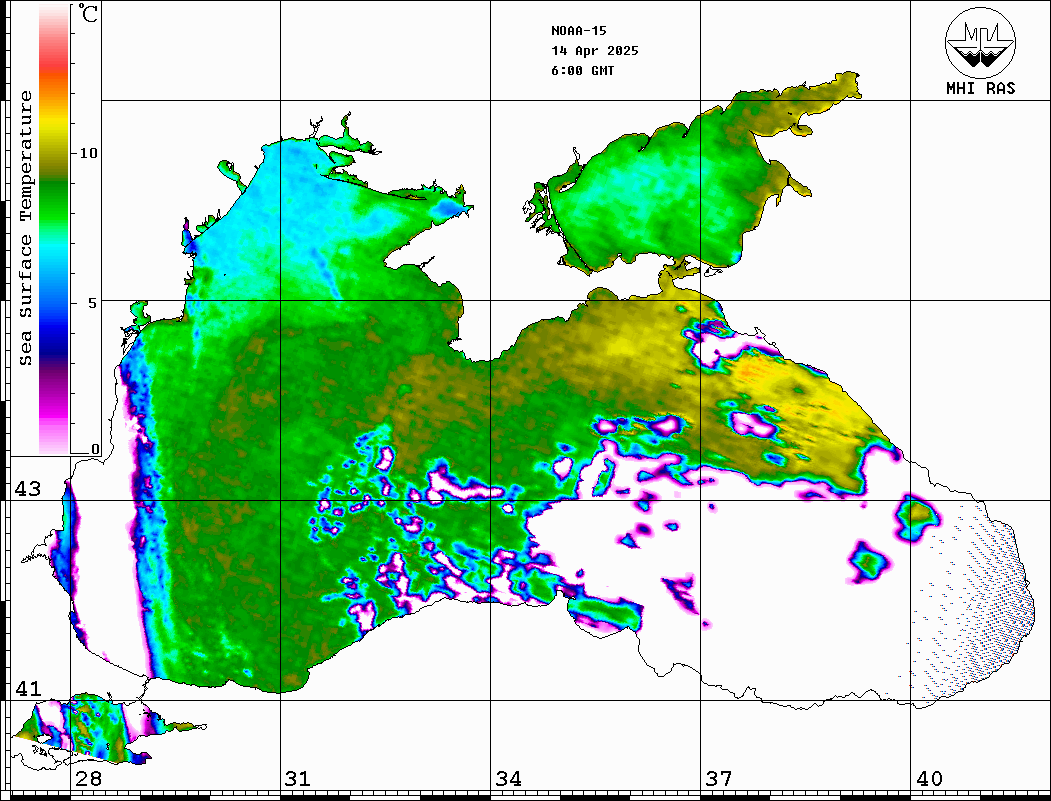This screenshot has height=801, width=1051.
Task: Click longitude label '37'
Action: tap(719, 779)
